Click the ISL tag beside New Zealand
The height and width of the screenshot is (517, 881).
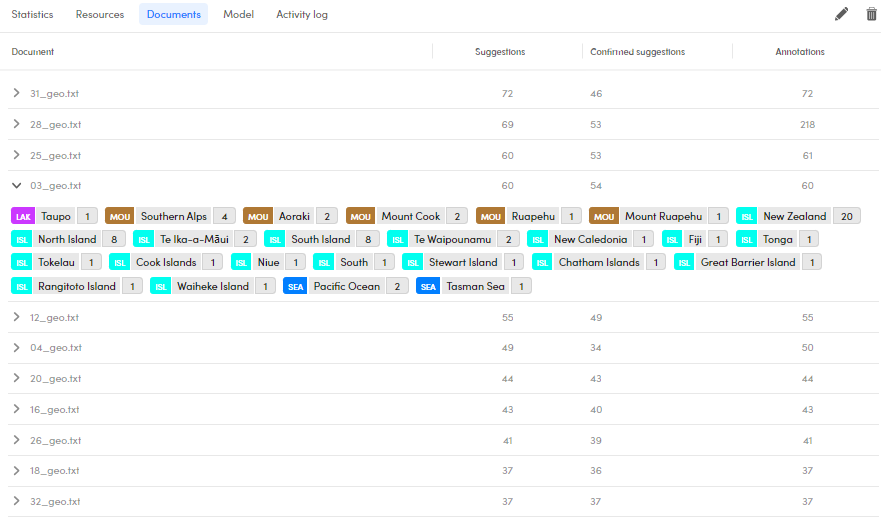(x=747, y=216)
